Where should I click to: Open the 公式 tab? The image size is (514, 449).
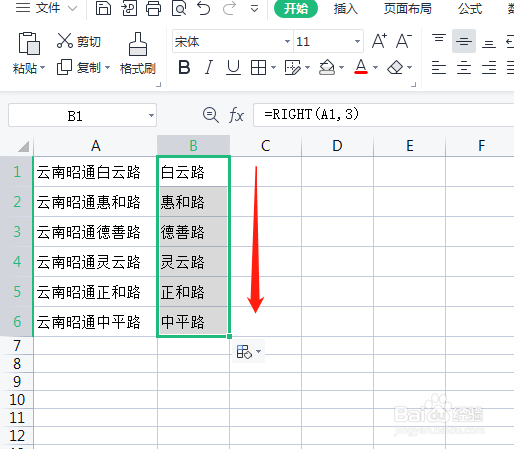pyautogui.click(x=470, y=8)
